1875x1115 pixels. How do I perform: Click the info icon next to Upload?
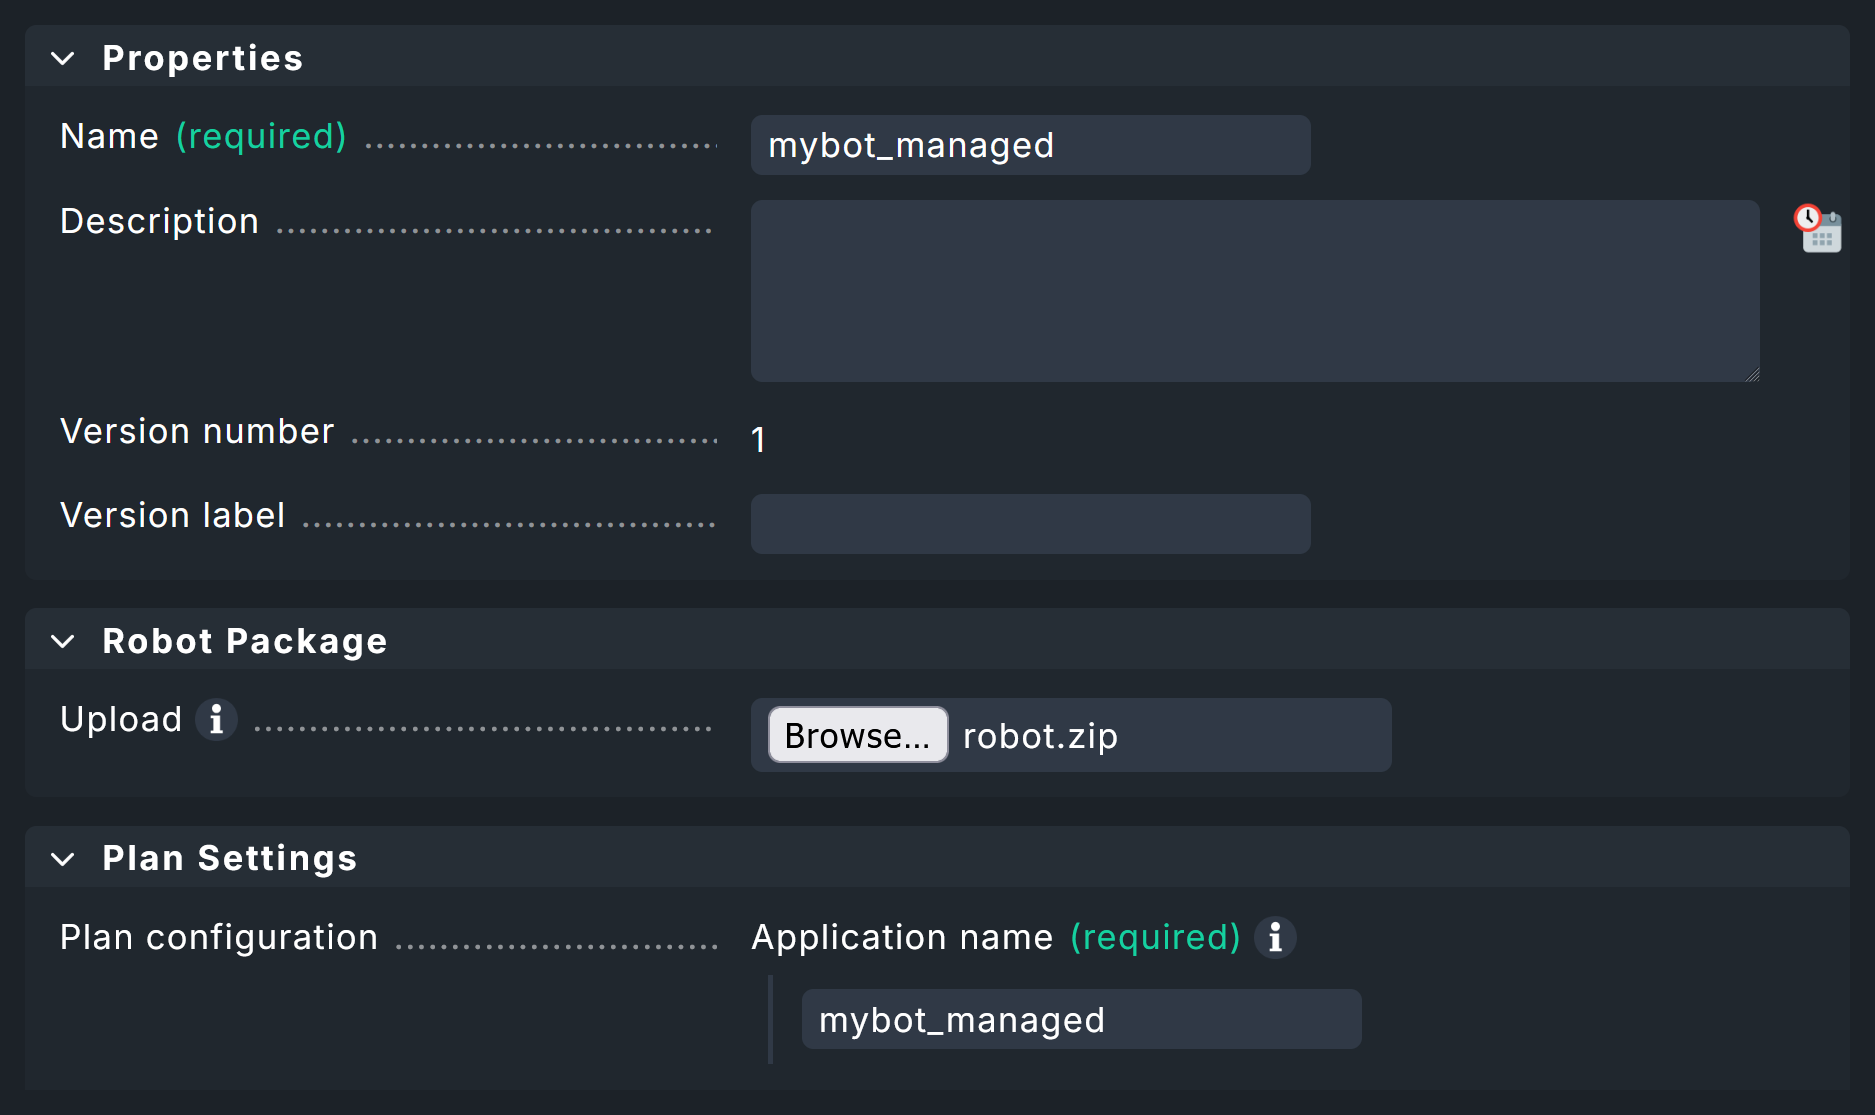216,719
